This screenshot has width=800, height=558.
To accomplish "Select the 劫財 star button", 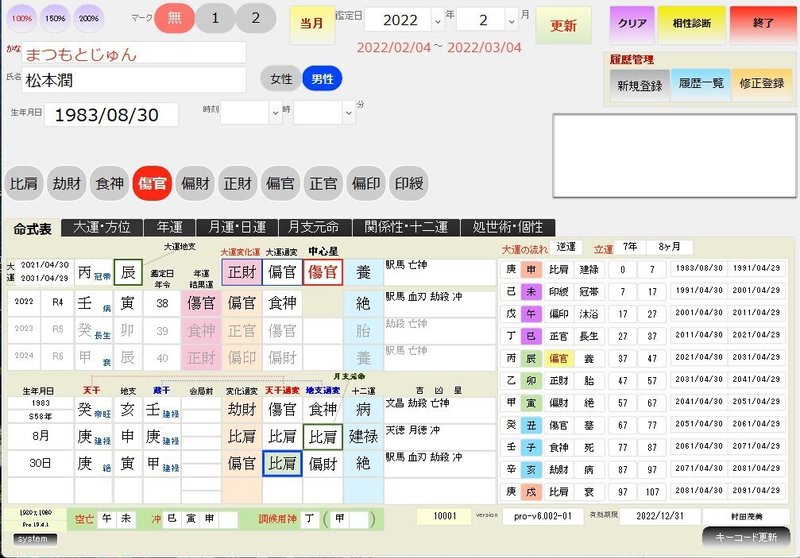I will point(66,183).
